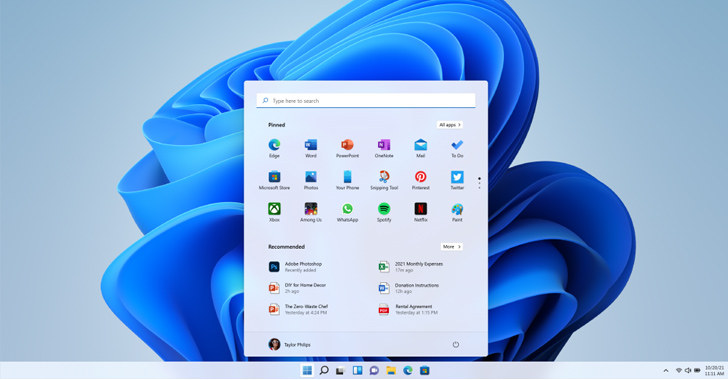Launch the Your Phone app
This screenshot has width=728, height=380.
coord(347,180)
